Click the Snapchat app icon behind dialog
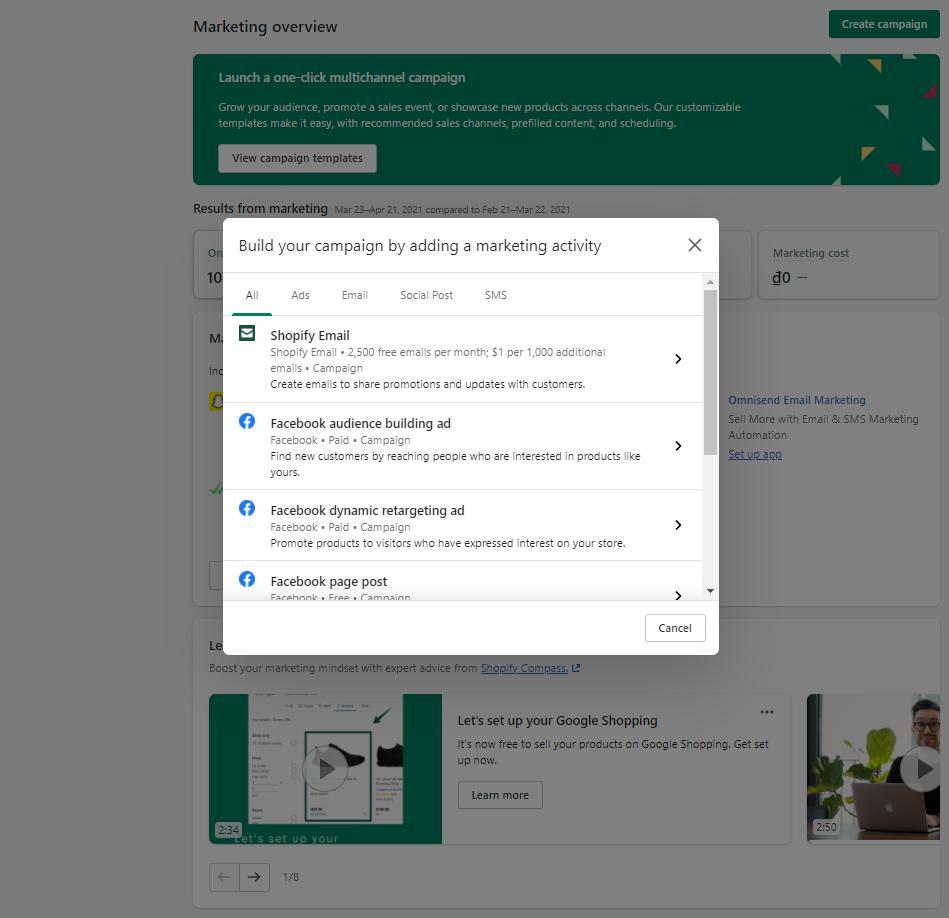Image resolution: width=949 pixels, height=918 pixels. coord(216,401)
